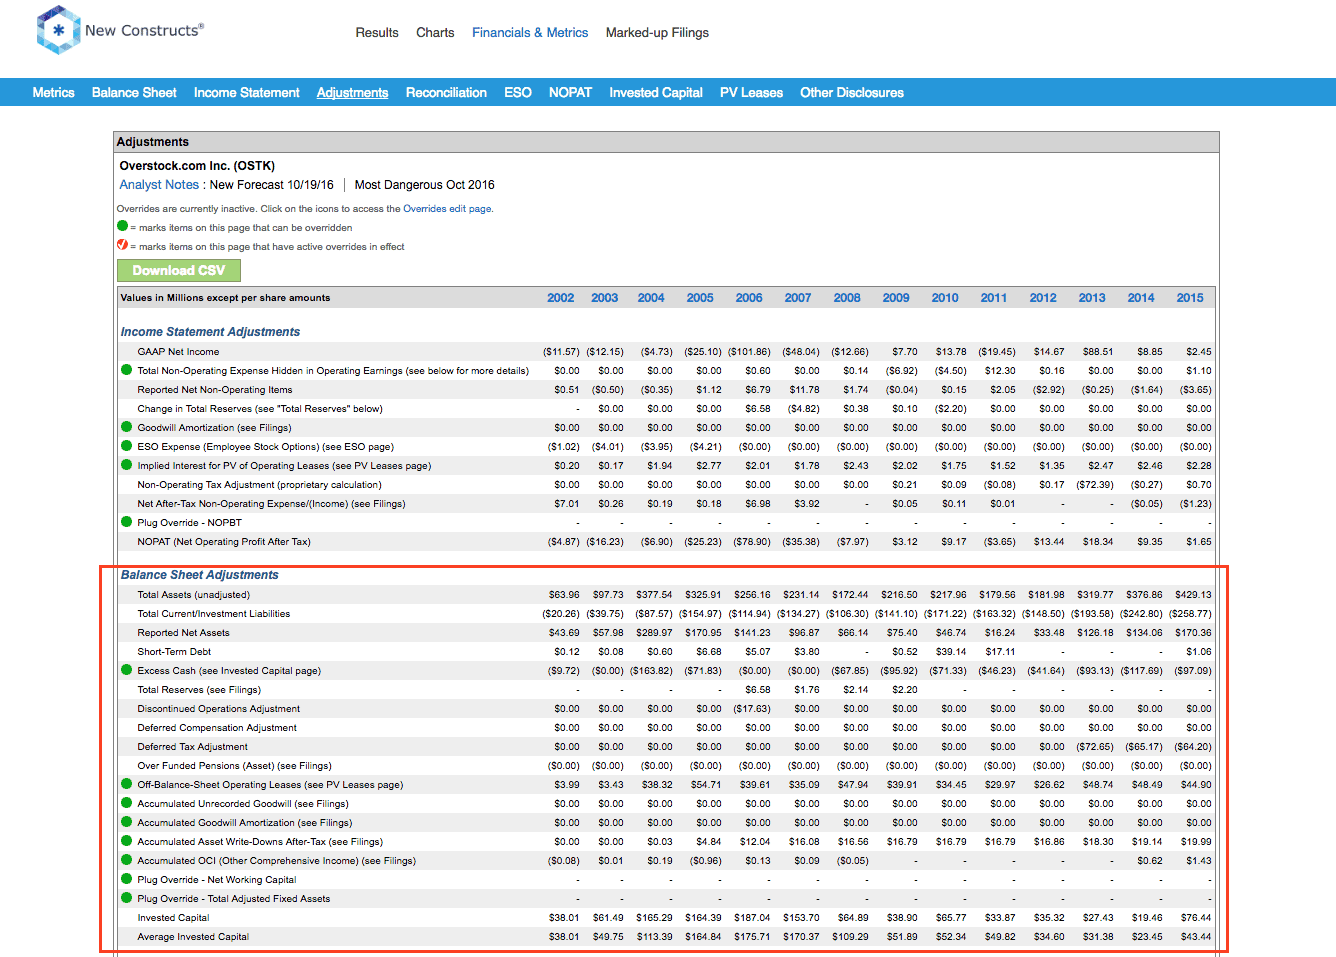This screenshot has height=957, width=1336.
Task: Click the 2010 year column link
Action: tap(945, 298)
